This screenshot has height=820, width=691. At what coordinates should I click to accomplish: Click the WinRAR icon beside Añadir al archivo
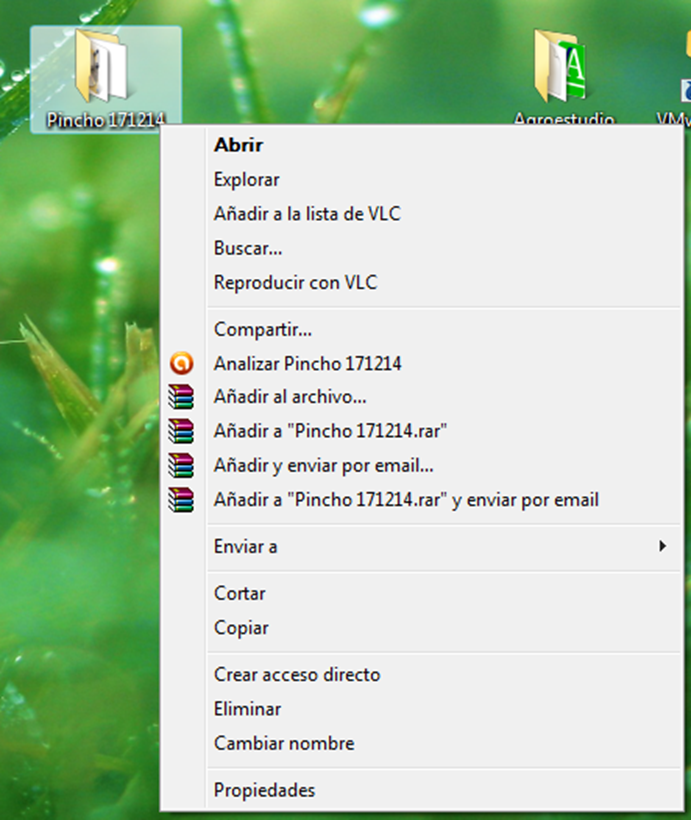click(x=181, y=397)
